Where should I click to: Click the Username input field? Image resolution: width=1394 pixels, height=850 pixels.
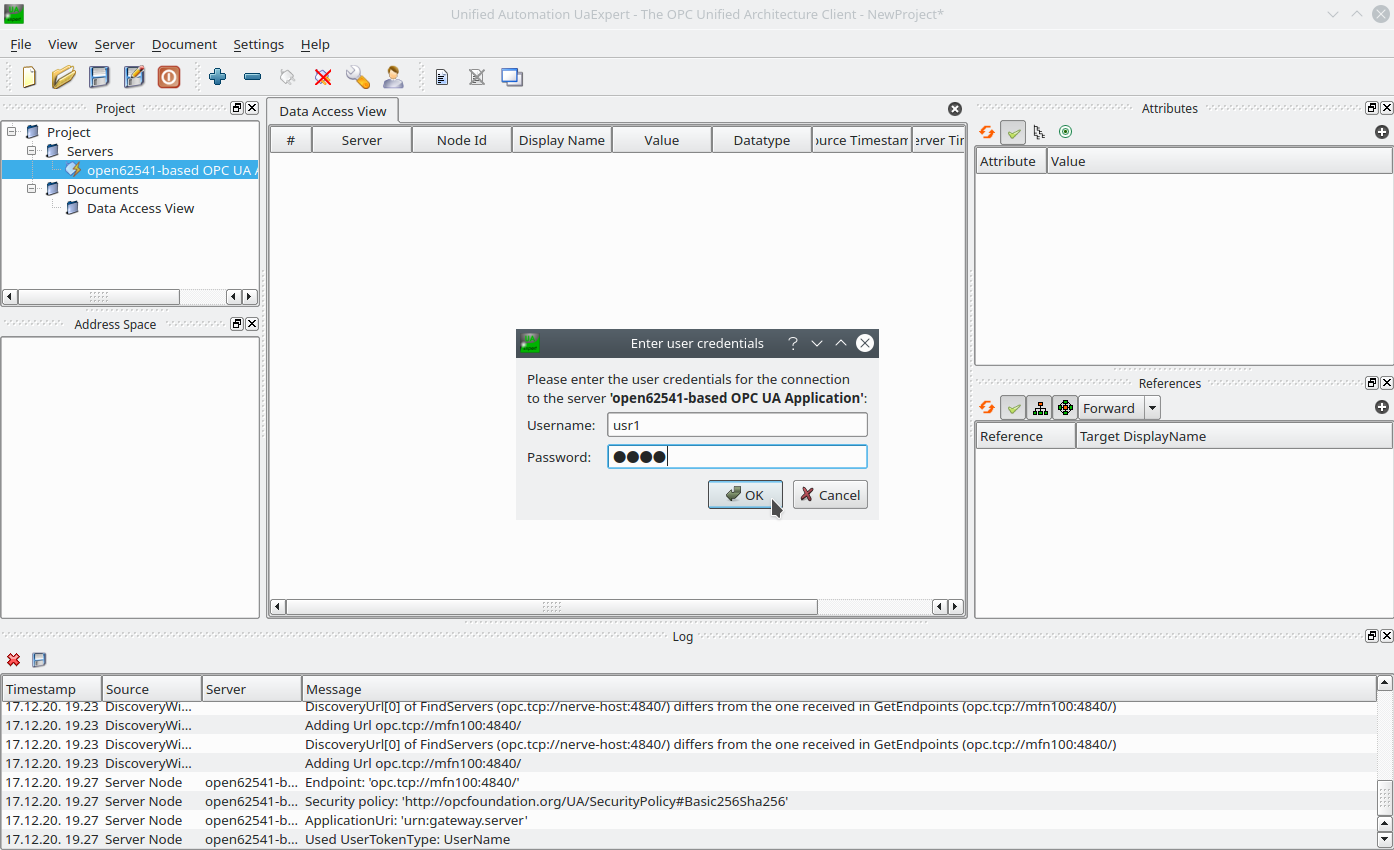pos(737,425)
